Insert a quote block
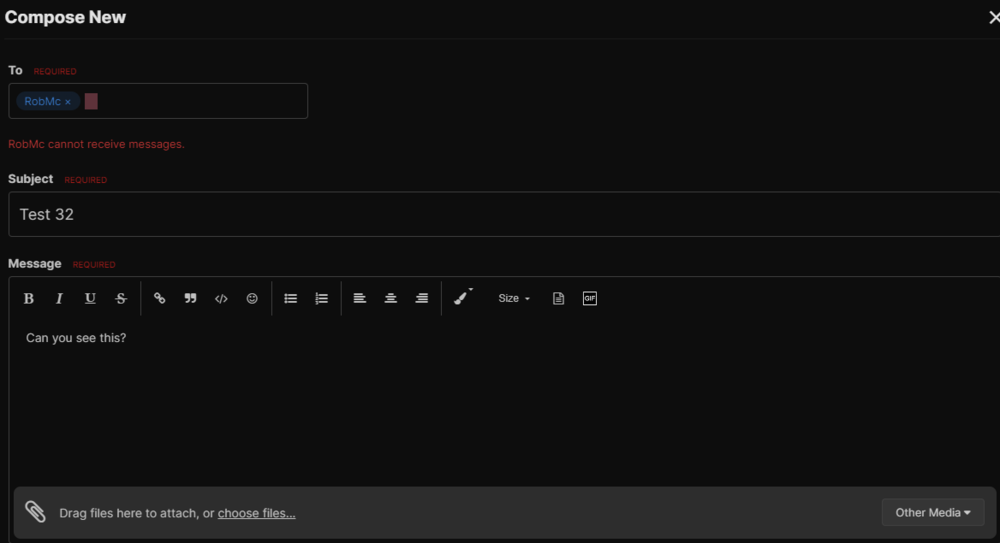 click(x=190, y=298)
